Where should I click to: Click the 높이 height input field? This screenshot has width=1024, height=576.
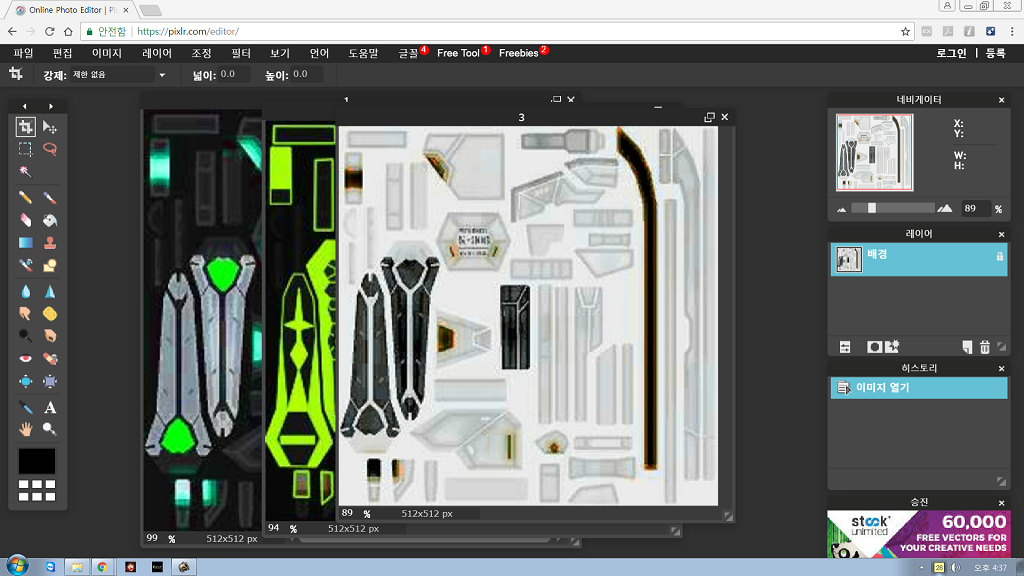[306, 74]
